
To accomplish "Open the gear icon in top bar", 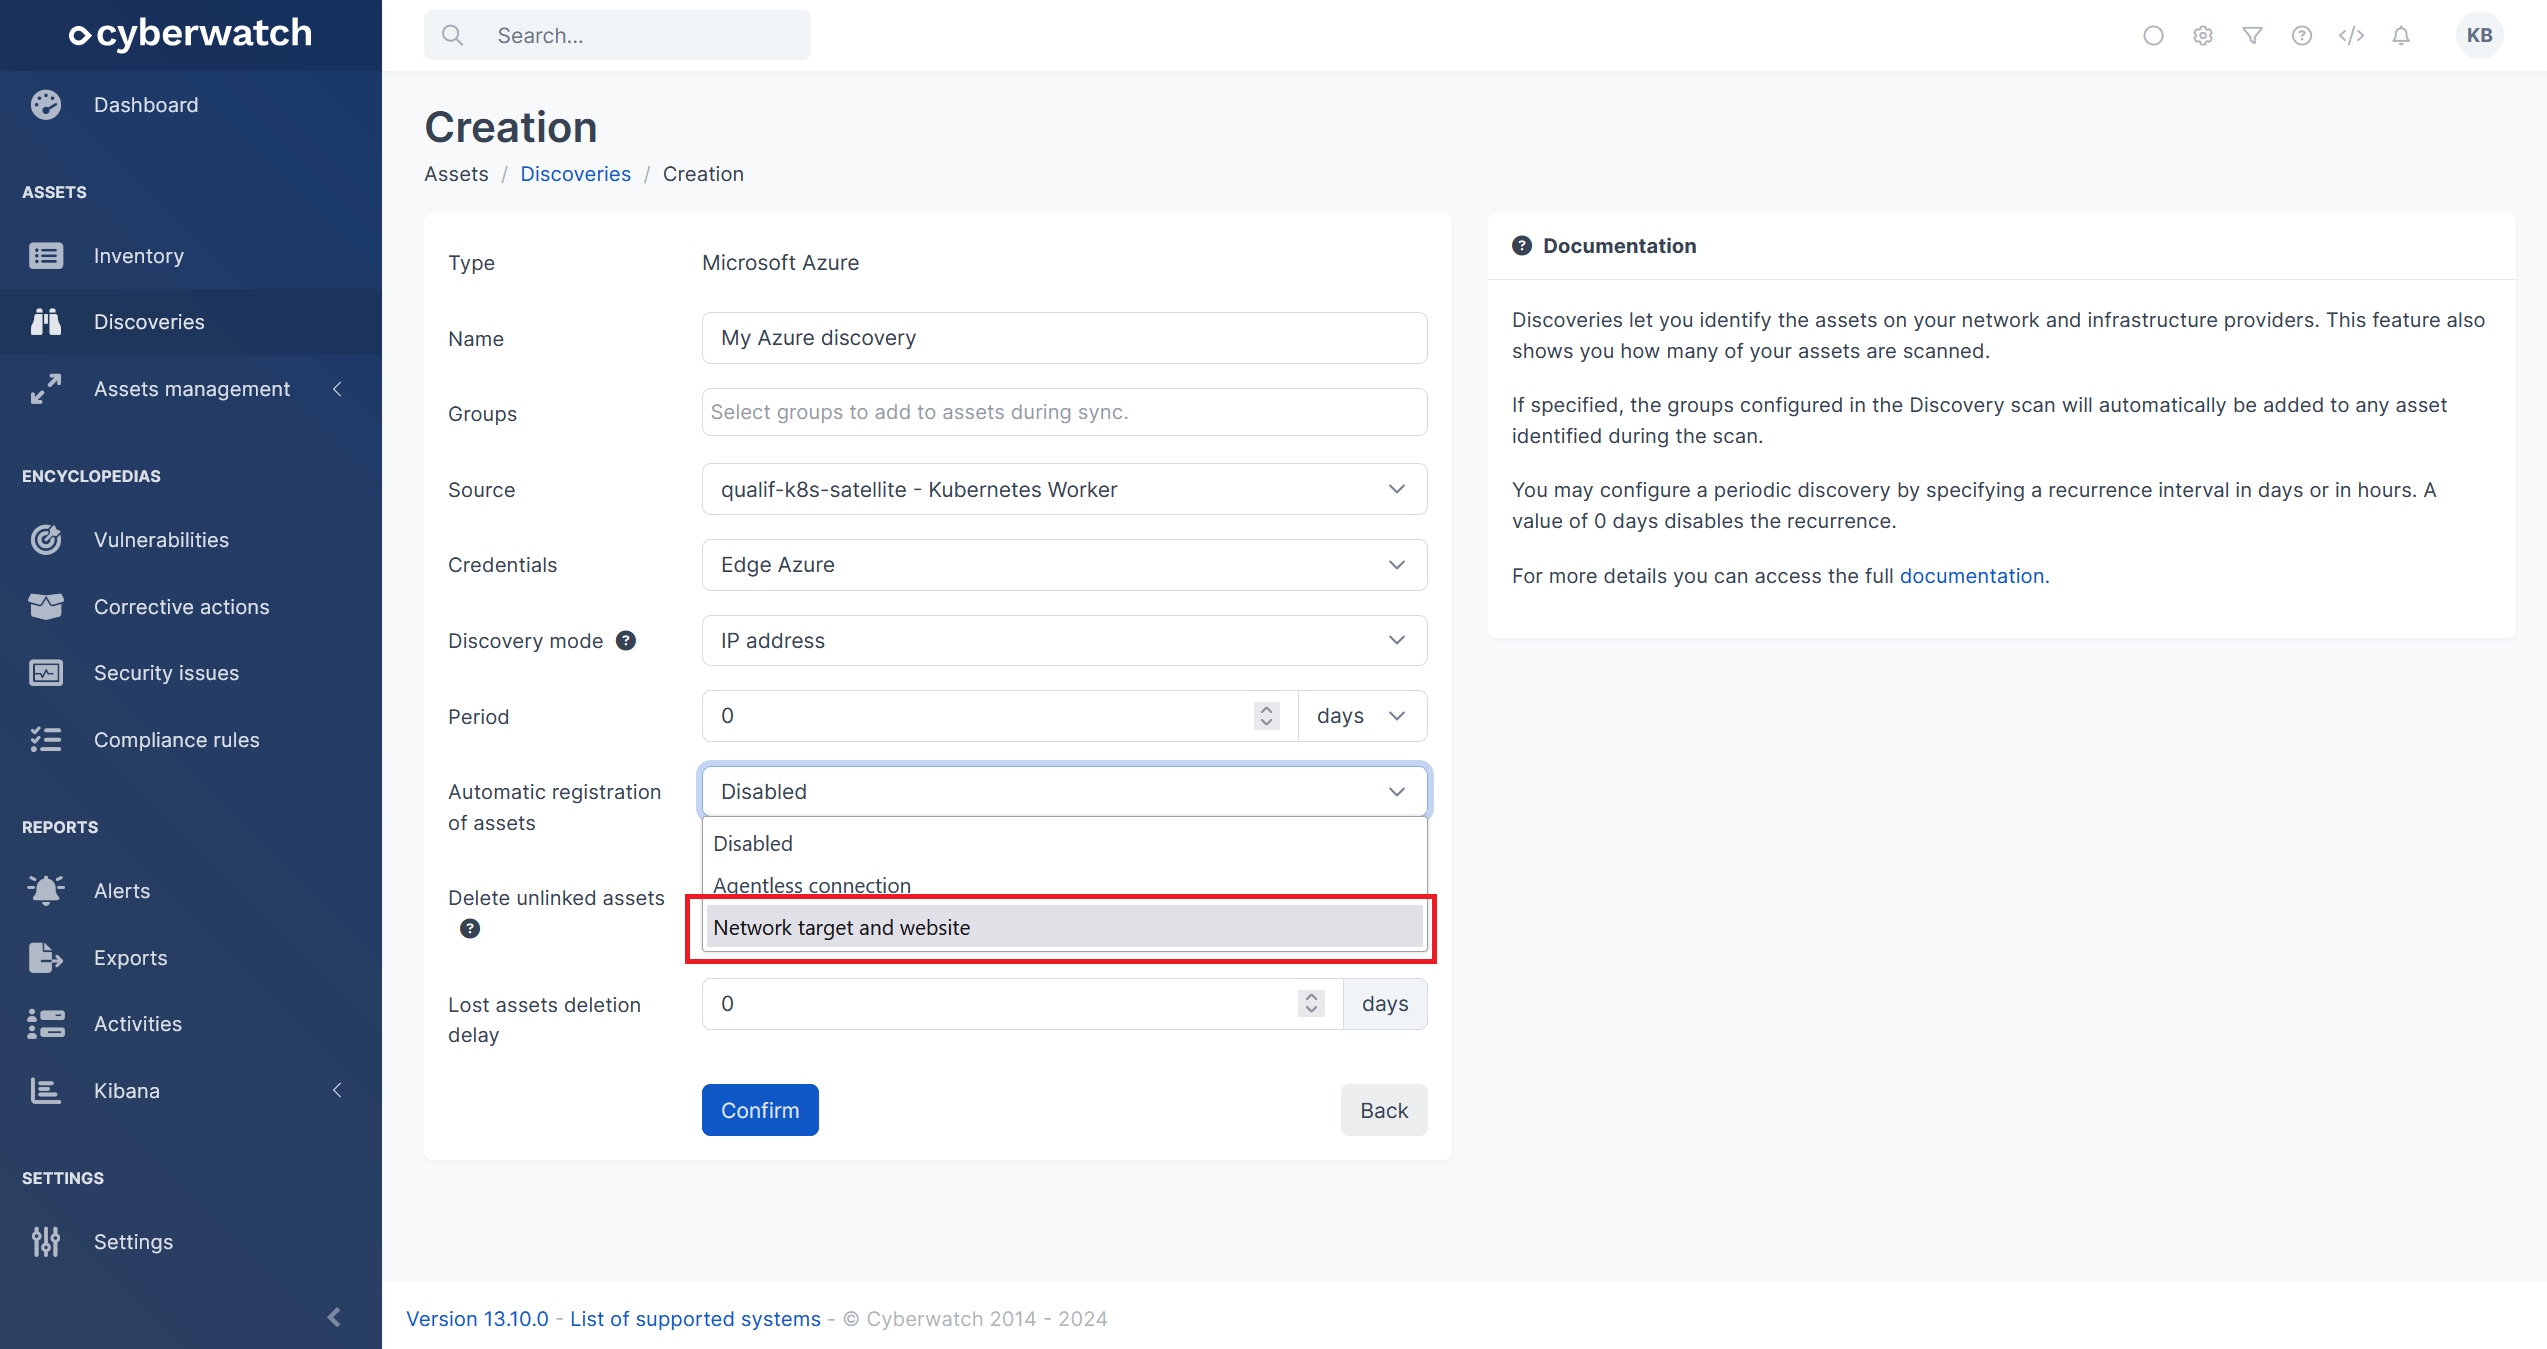I will pos(2203,36).
